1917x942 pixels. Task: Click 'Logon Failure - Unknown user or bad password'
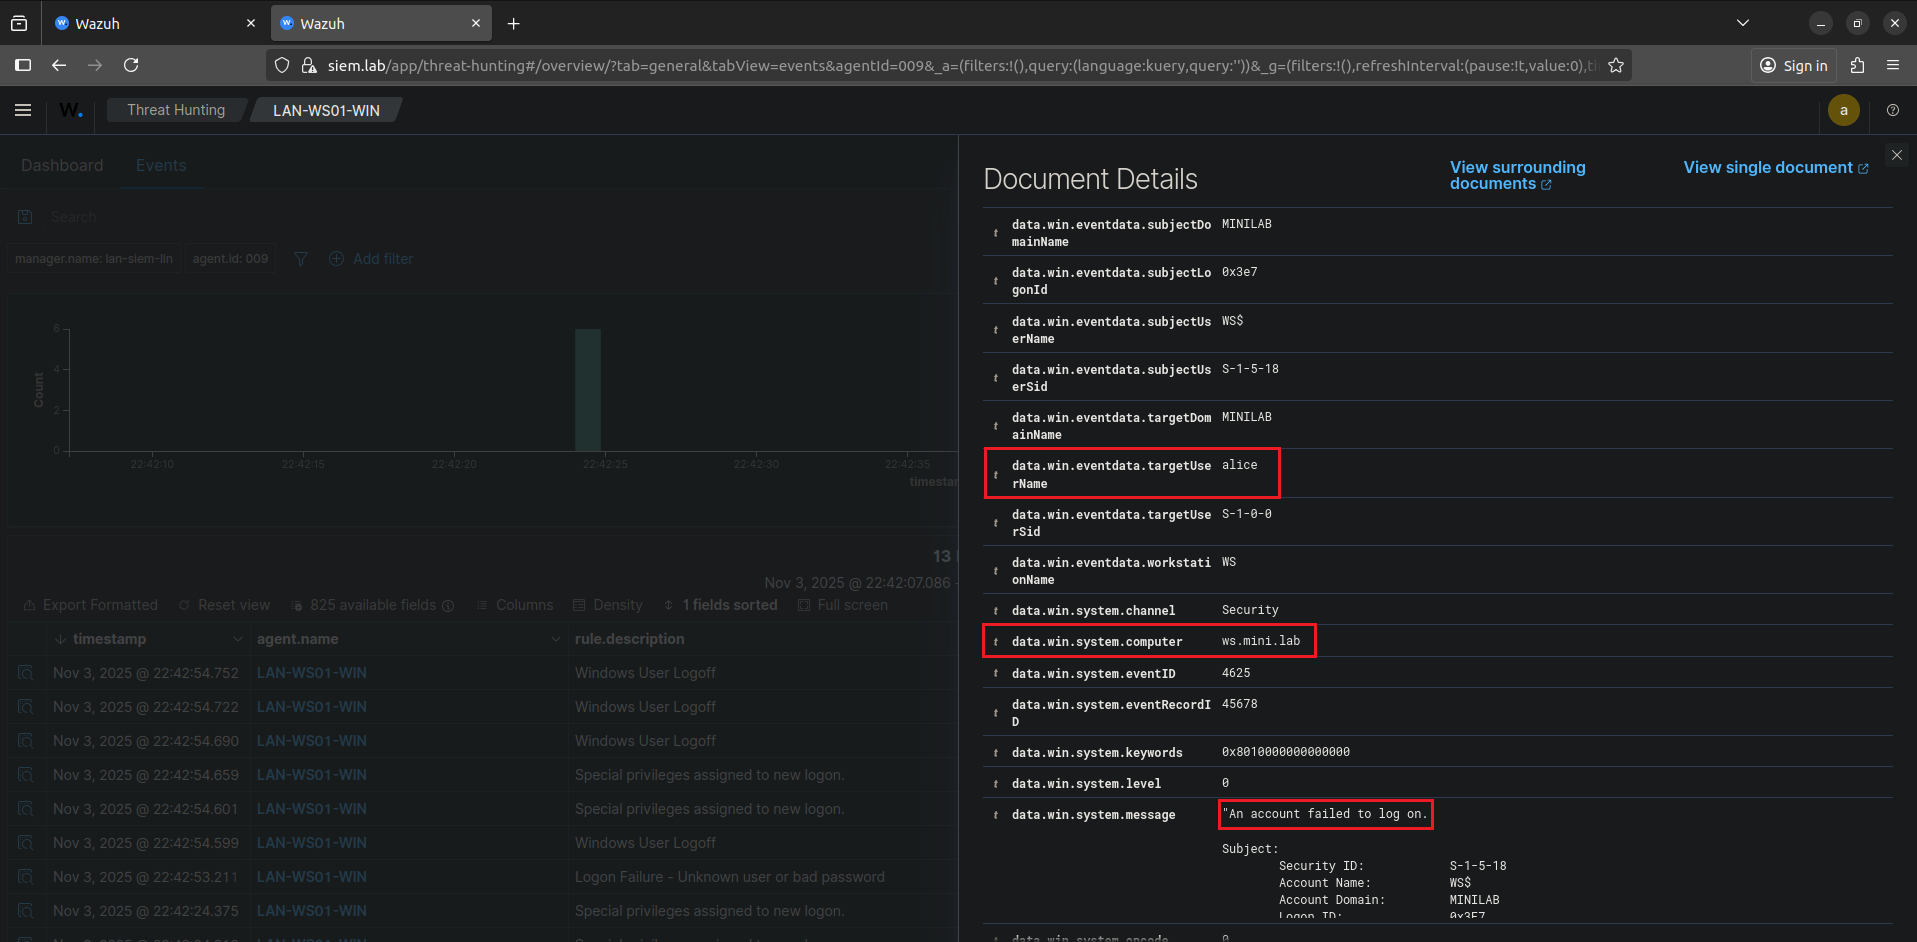(730, 877)
